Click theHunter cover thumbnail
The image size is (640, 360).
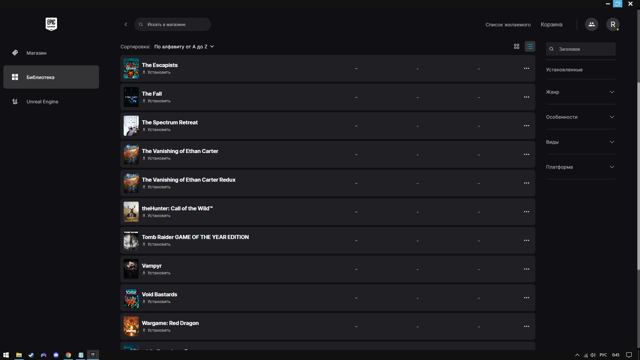(131, 212)
